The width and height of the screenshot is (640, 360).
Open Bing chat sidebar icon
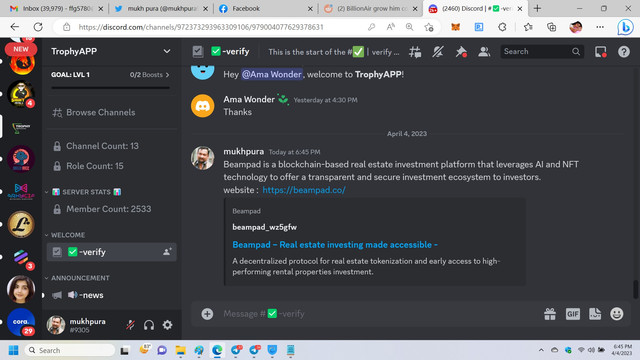pyautogui.click(x=625, y=27)
